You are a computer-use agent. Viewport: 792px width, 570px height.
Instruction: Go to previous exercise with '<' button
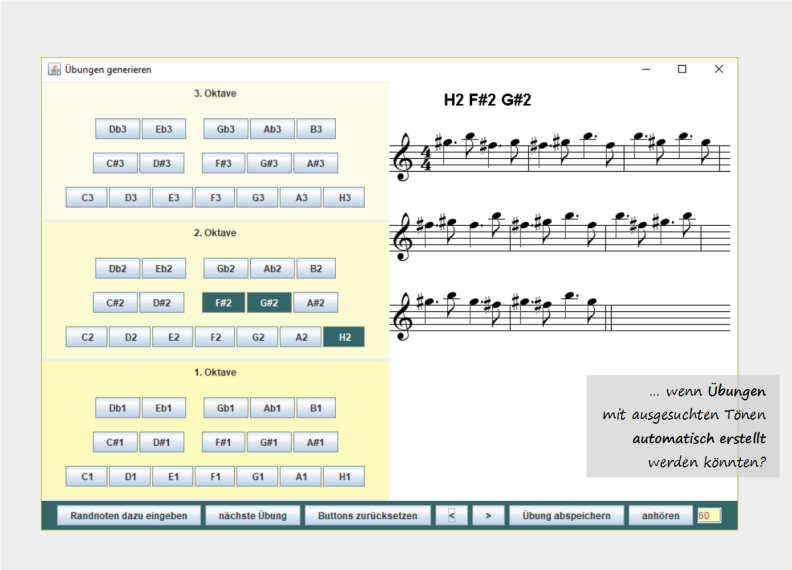pyautogui.click(x=452, y=516)
